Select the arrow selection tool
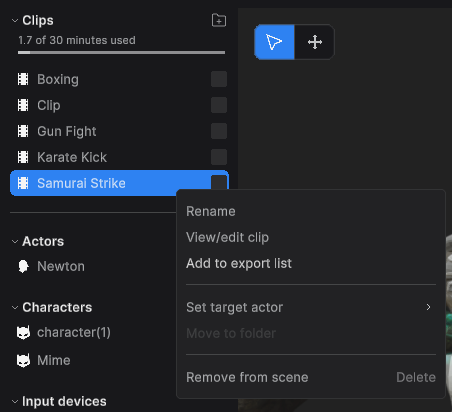 [x=274, y=42]
